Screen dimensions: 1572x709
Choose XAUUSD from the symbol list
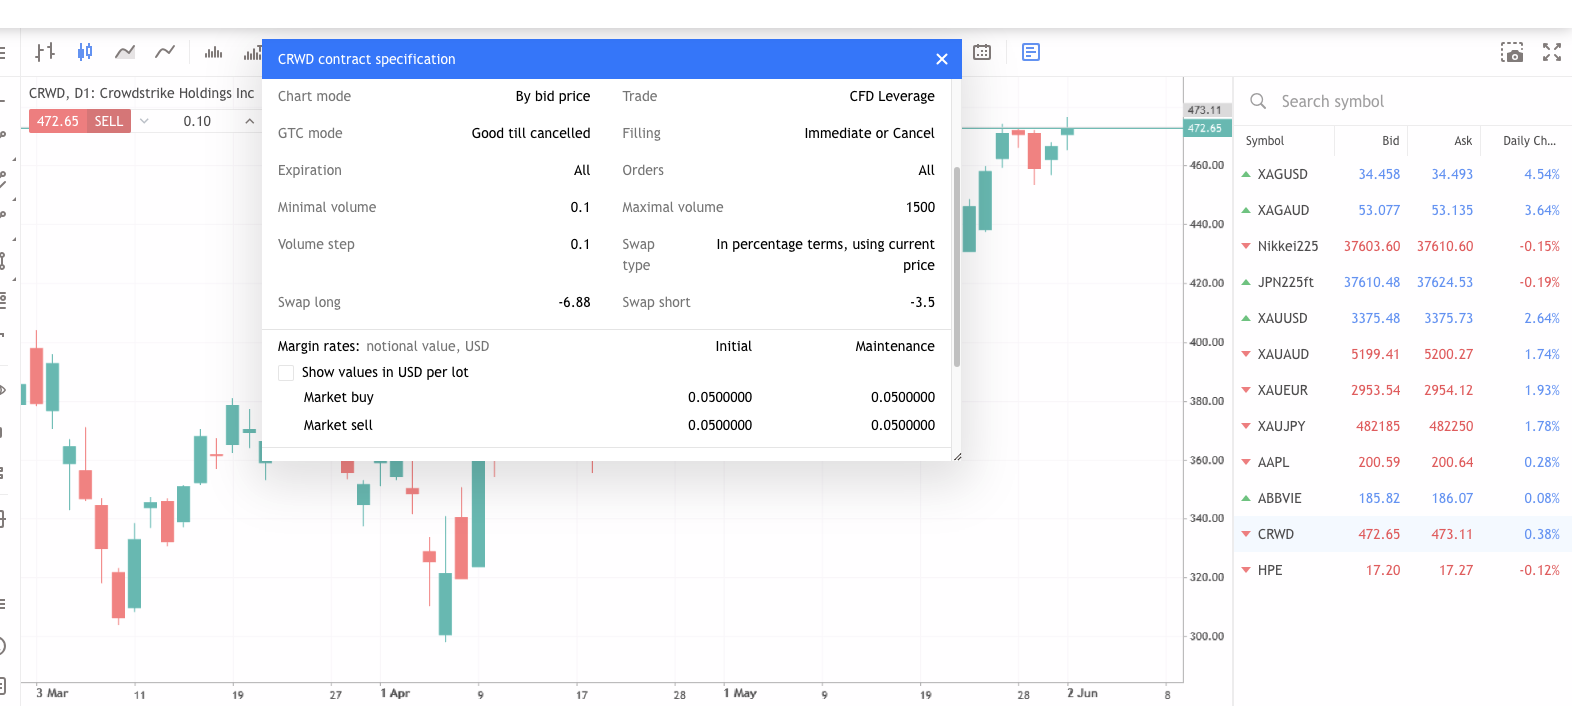1402,318
